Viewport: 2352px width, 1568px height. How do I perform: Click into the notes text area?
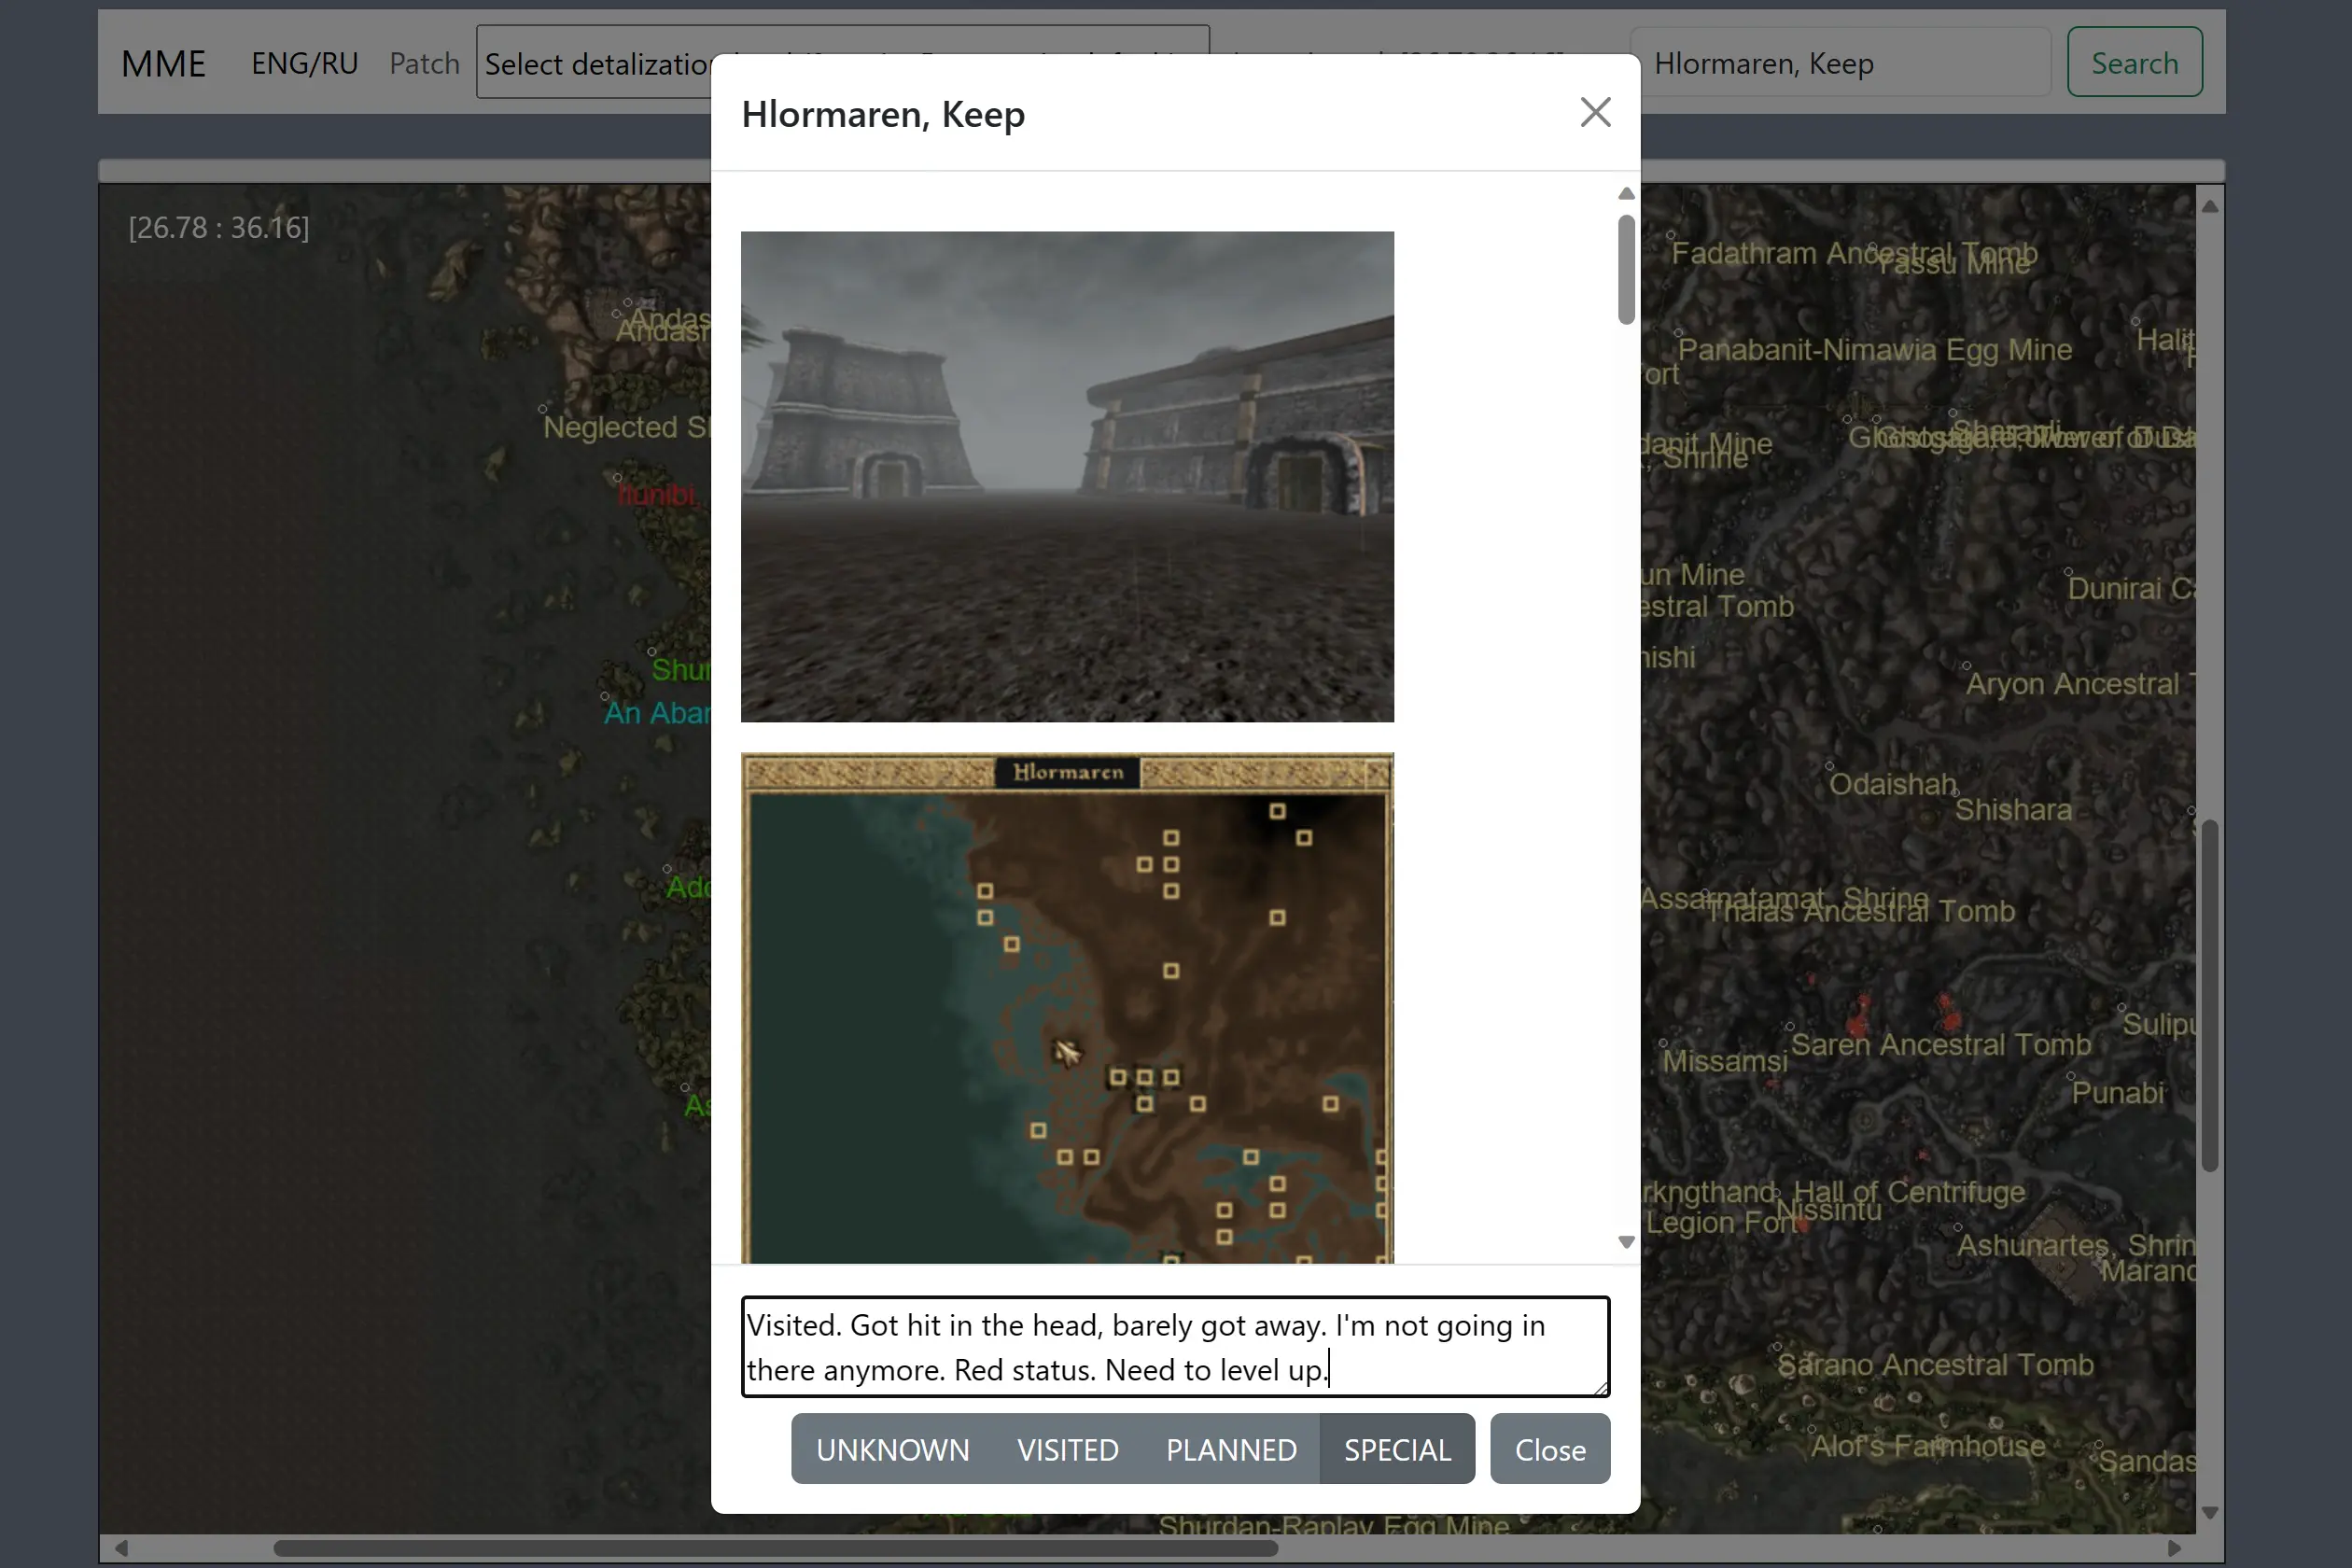pos(1175,1347)
